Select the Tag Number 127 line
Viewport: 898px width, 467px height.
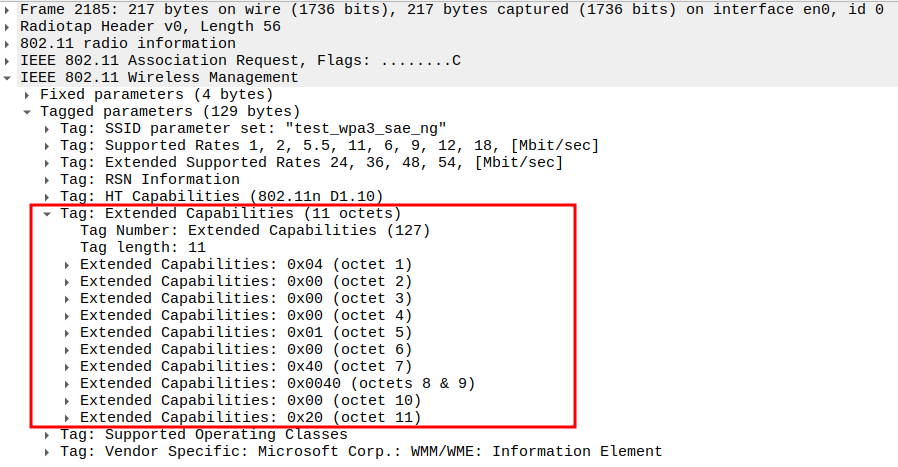tap(254, 230)
